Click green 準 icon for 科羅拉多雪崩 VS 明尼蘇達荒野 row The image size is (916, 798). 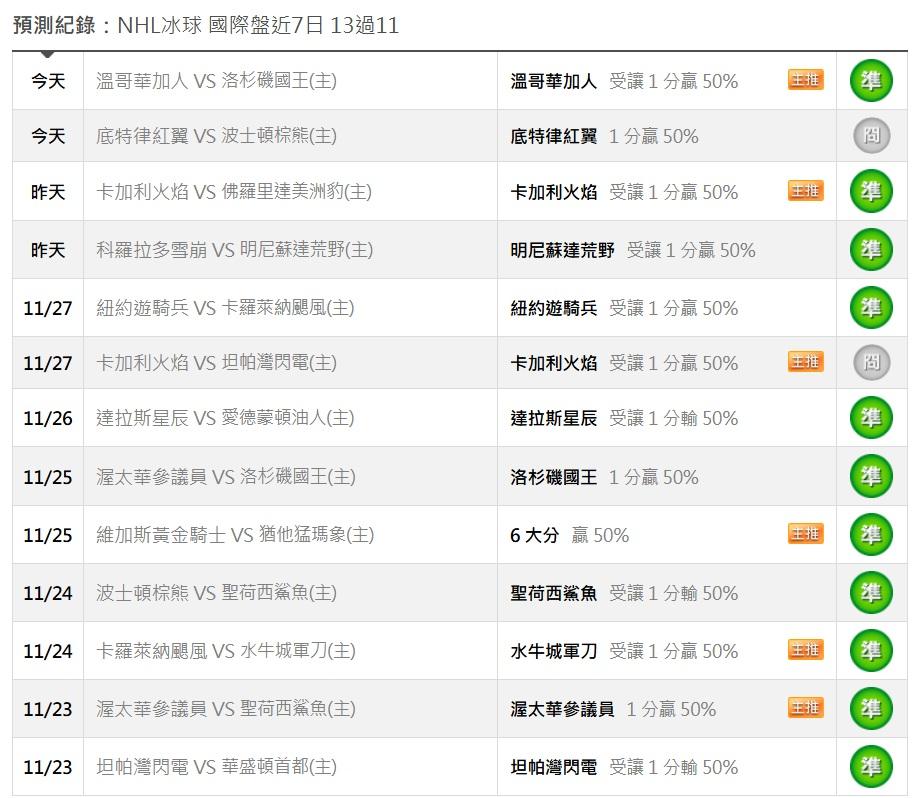[871, 249]
